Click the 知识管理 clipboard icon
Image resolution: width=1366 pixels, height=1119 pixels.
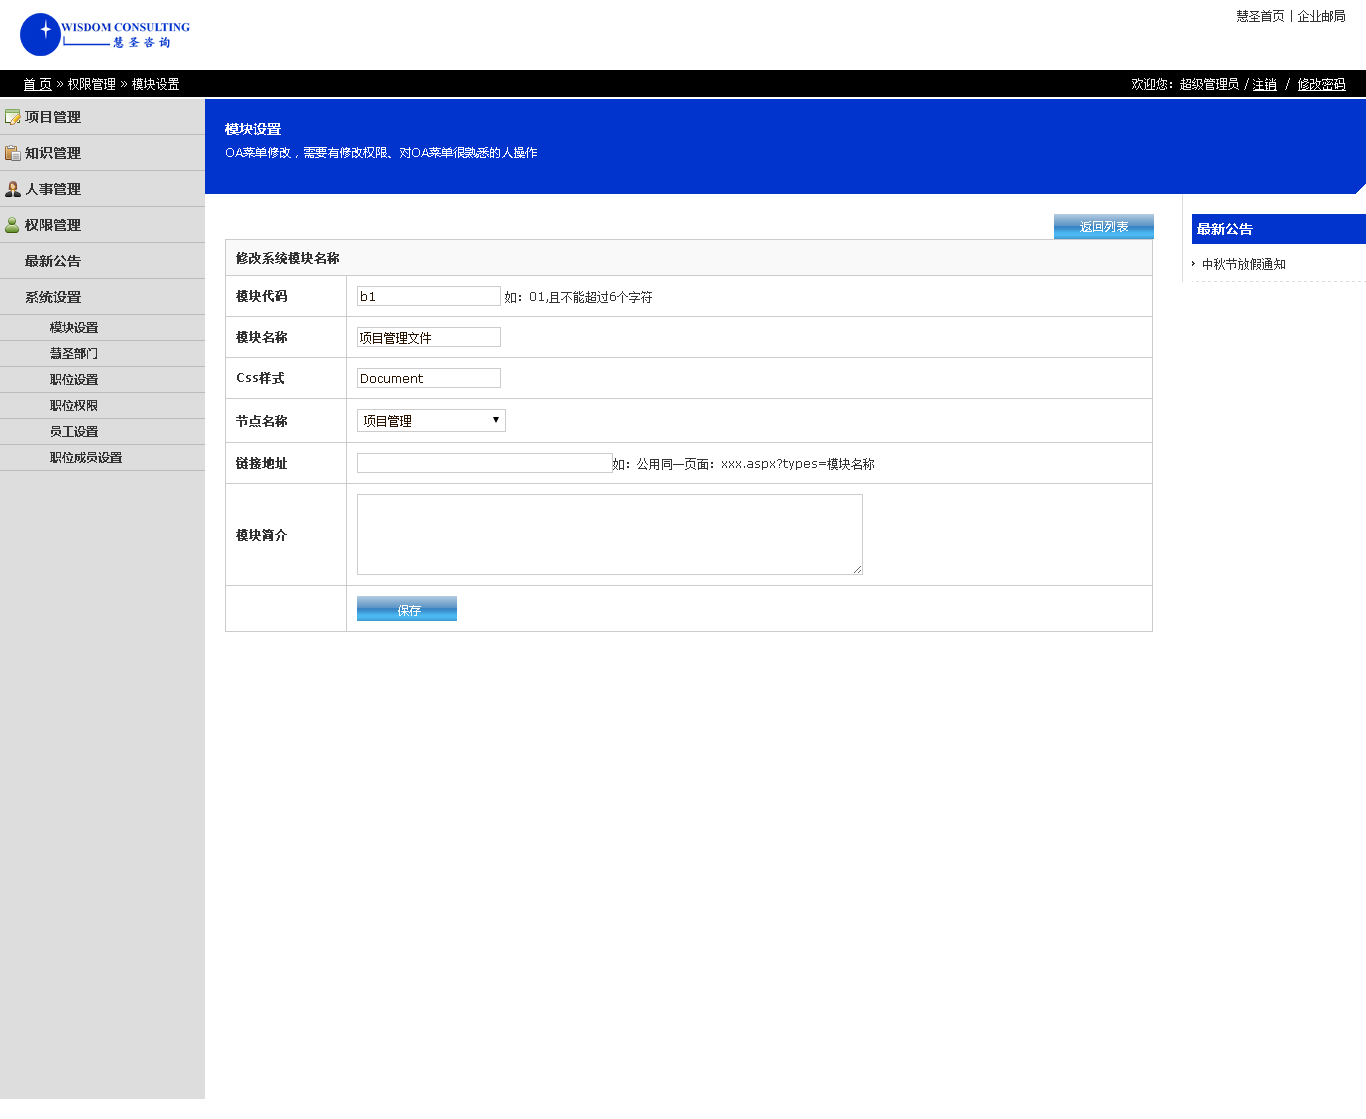[x=13, y=153]
